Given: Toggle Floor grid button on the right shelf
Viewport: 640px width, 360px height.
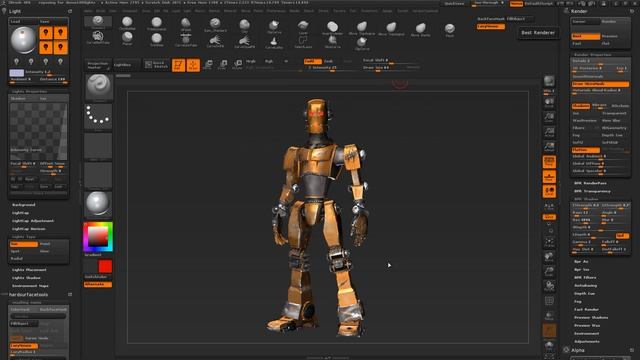Looking at the screenshot, I should (549, 177).
